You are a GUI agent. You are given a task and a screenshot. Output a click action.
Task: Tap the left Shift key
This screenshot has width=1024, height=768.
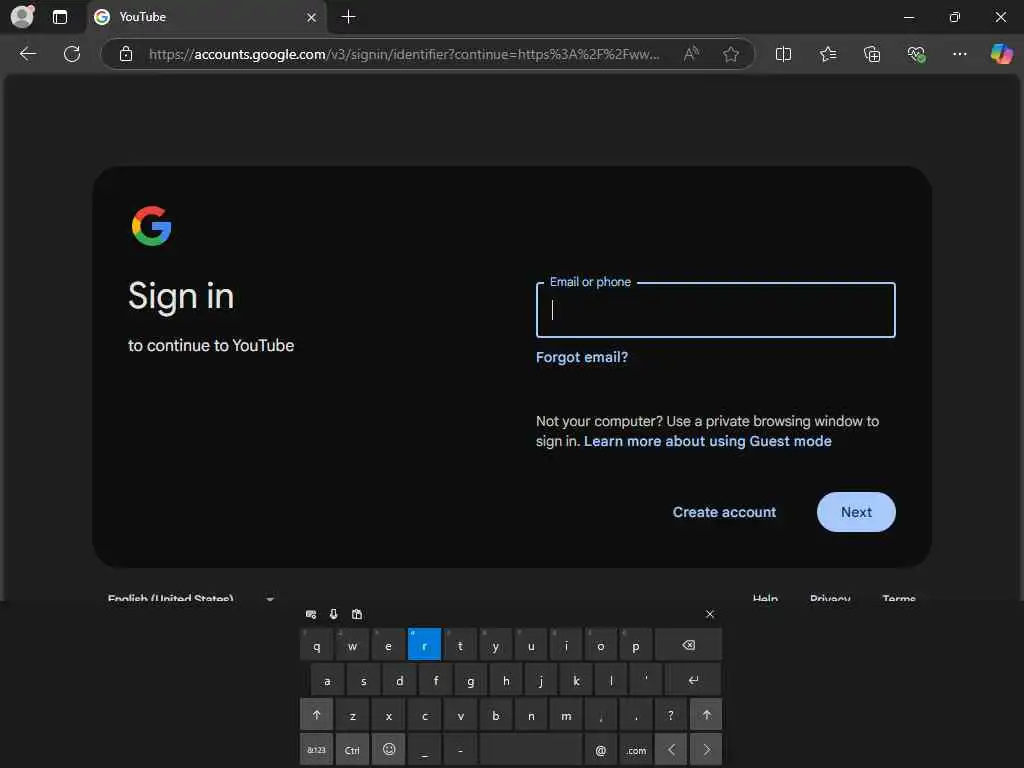317,714
